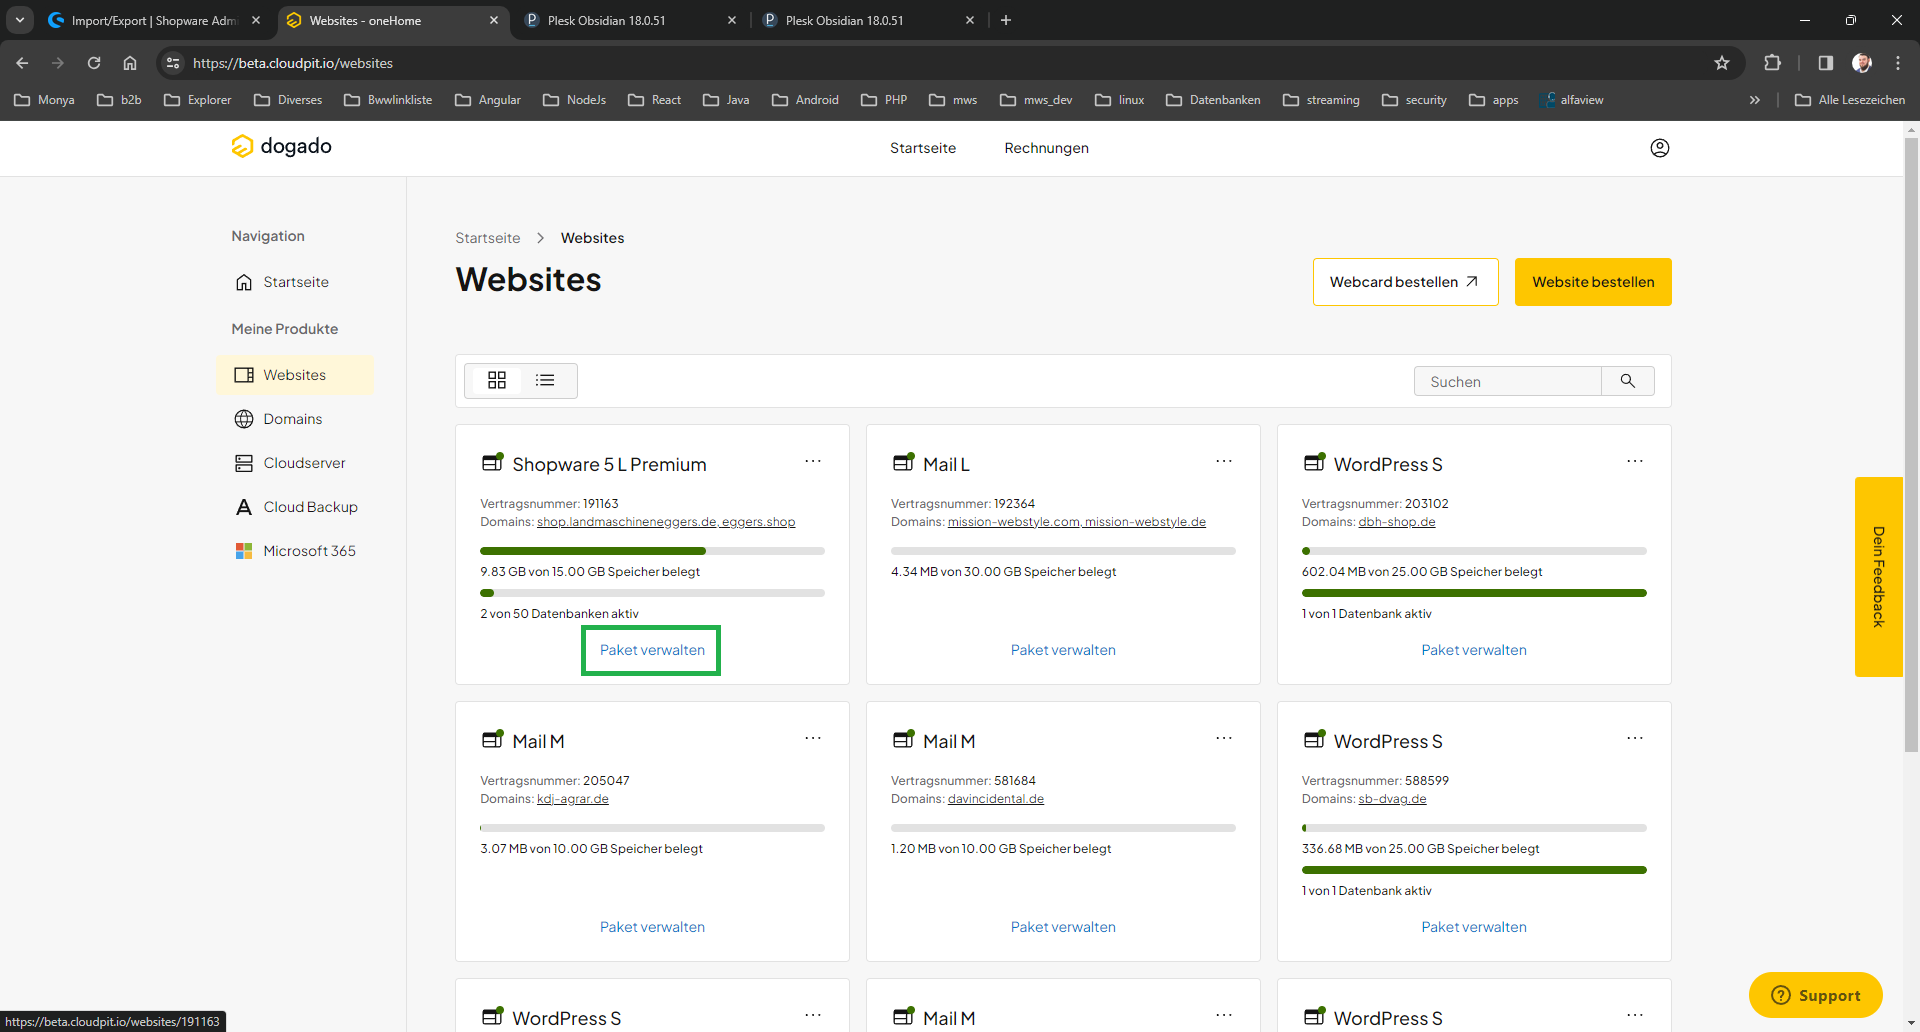Screen dimensions: 1920x1032
Task: Open the Dein Feedback side tab
Action: click(x=1878, y=577)
